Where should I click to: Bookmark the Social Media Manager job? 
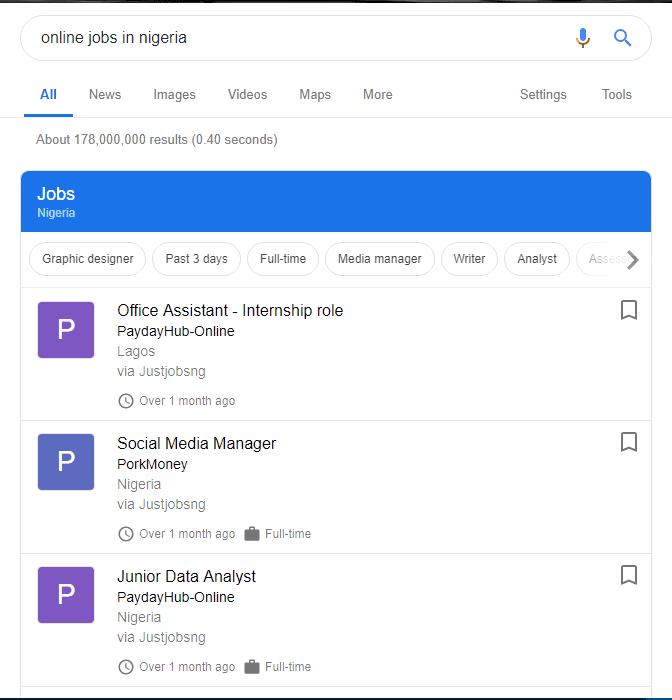629,442
